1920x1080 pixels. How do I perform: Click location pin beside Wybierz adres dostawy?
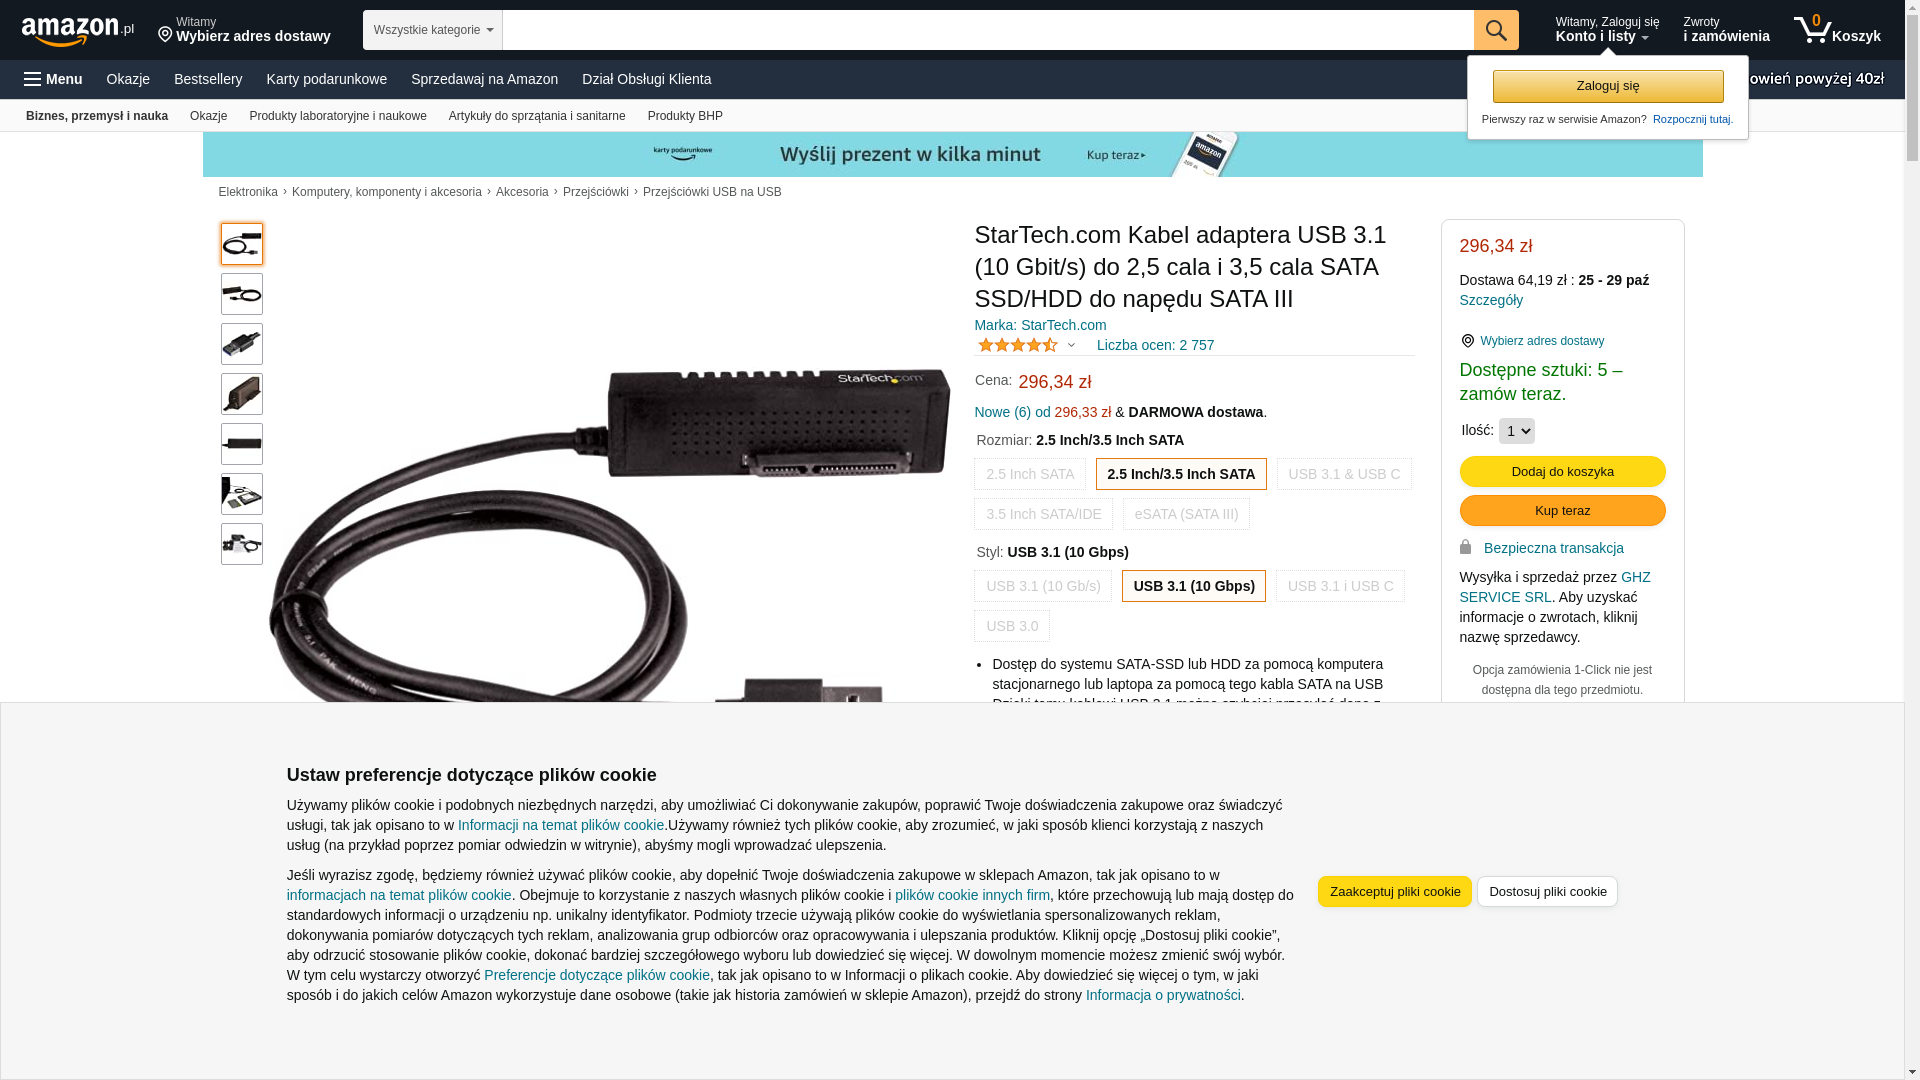click(x=1468, y=341)
